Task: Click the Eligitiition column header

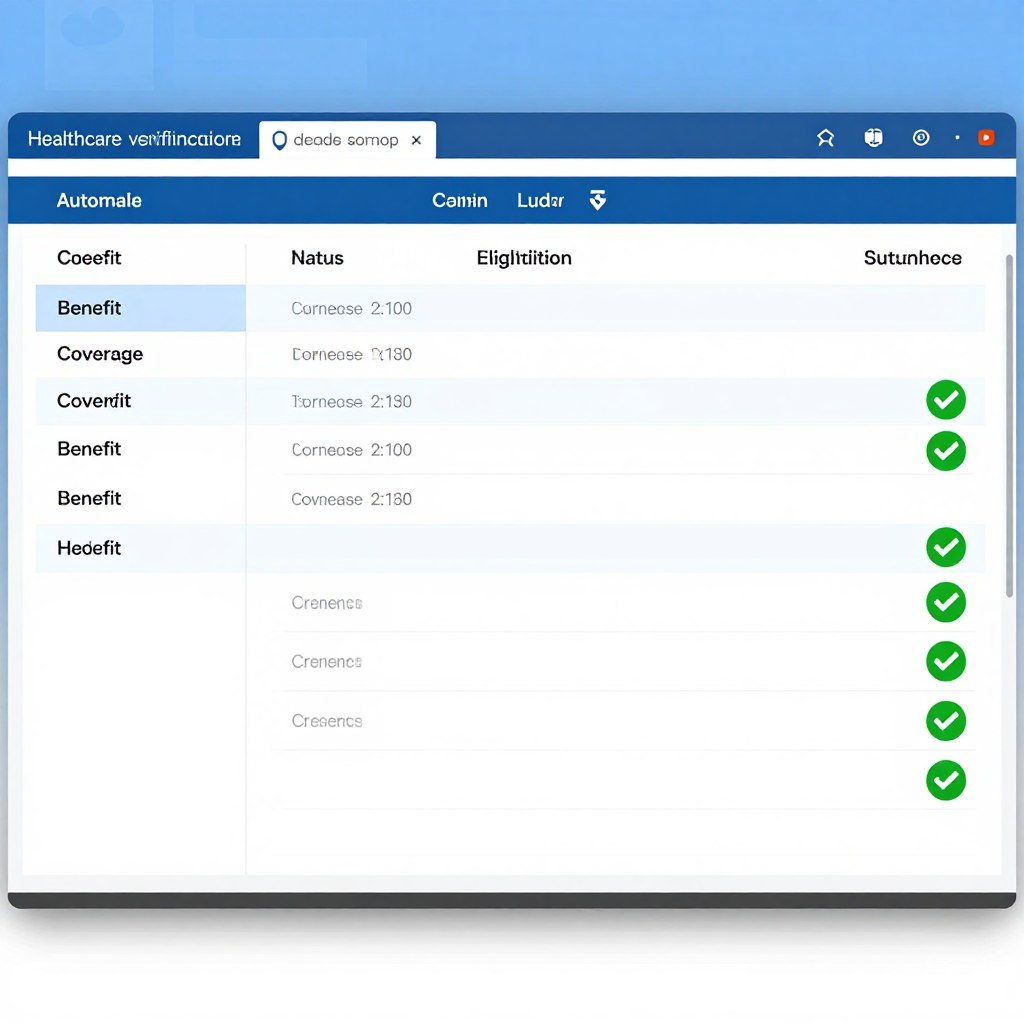Action: pos(524,257)
